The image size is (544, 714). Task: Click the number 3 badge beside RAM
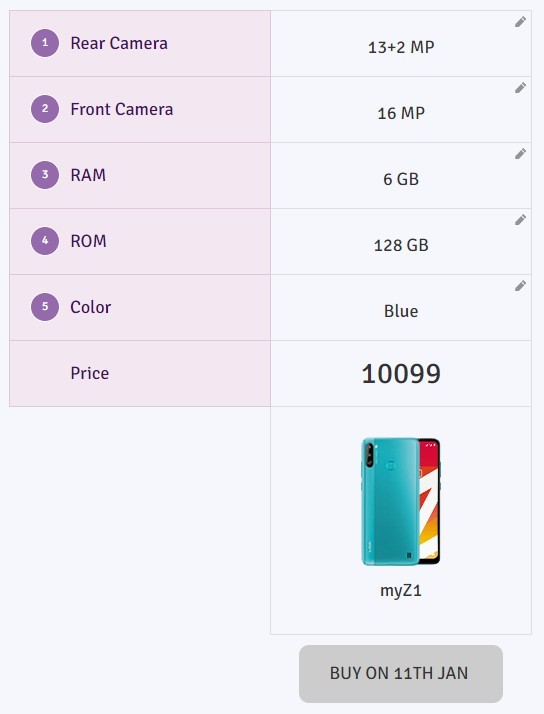pos(45,175)
